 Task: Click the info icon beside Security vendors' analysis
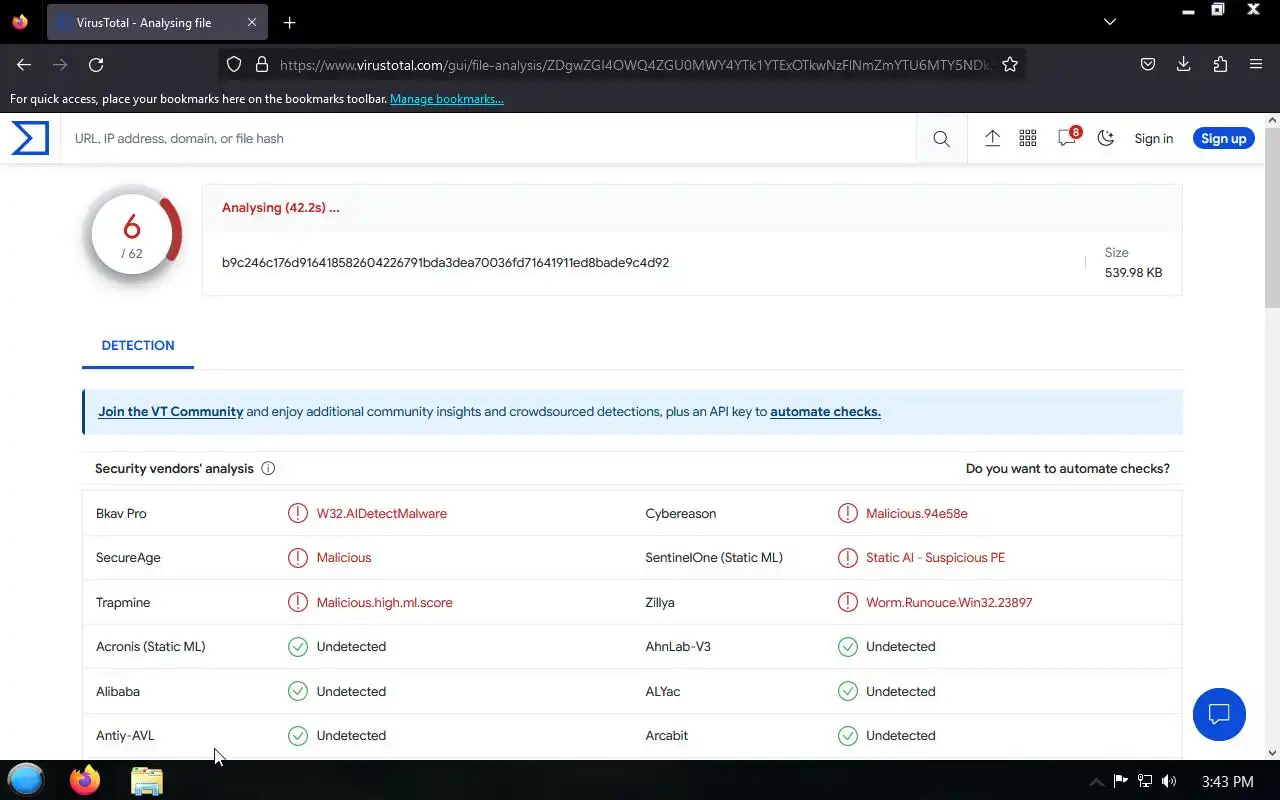point(268,468)
